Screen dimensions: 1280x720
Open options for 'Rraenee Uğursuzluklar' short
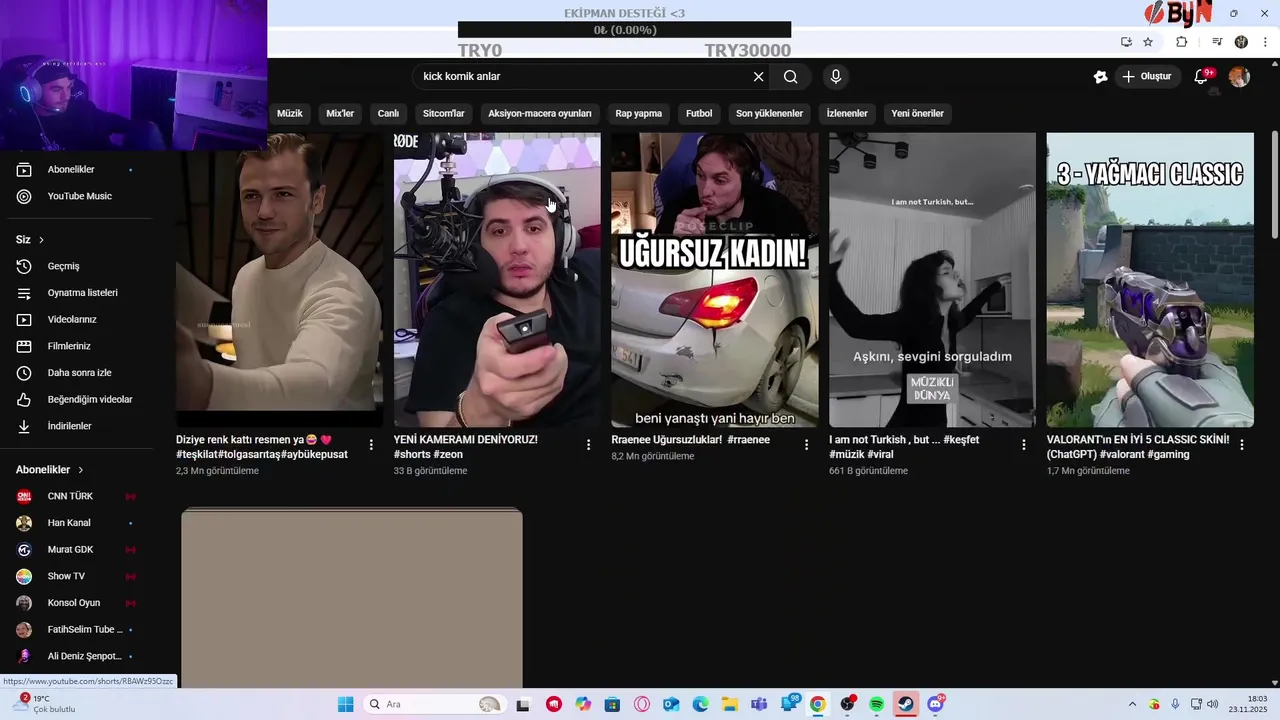click(806, 445)
